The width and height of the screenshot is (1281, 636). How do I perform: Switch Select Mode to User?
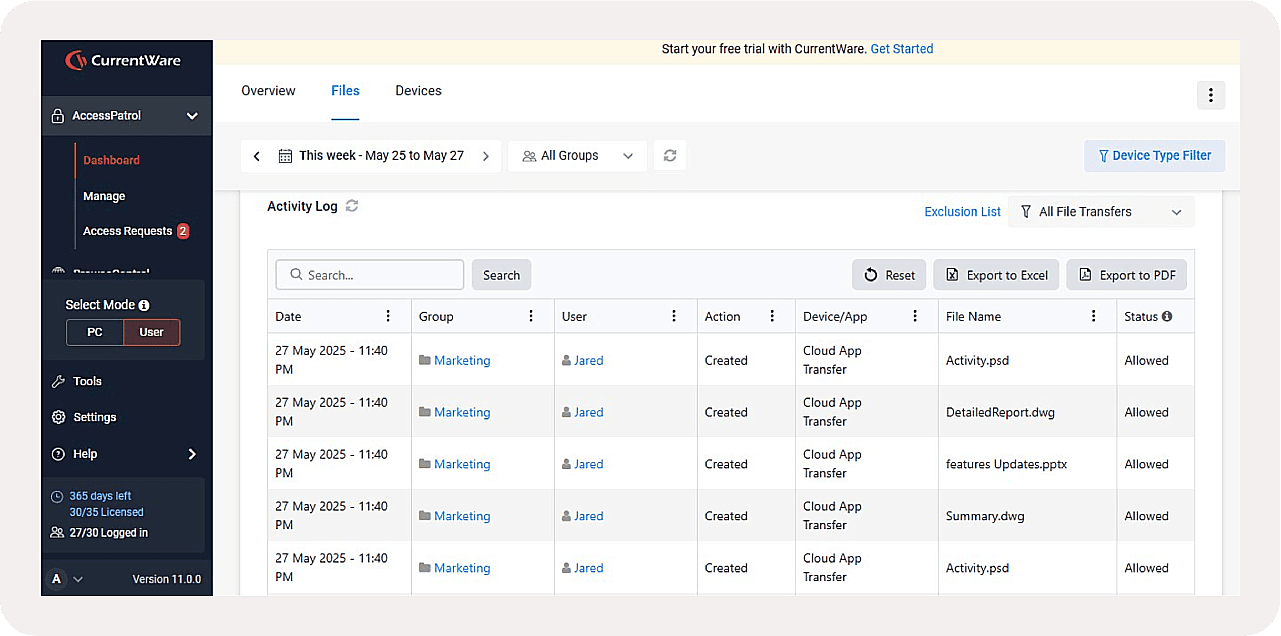coord(152,332)
